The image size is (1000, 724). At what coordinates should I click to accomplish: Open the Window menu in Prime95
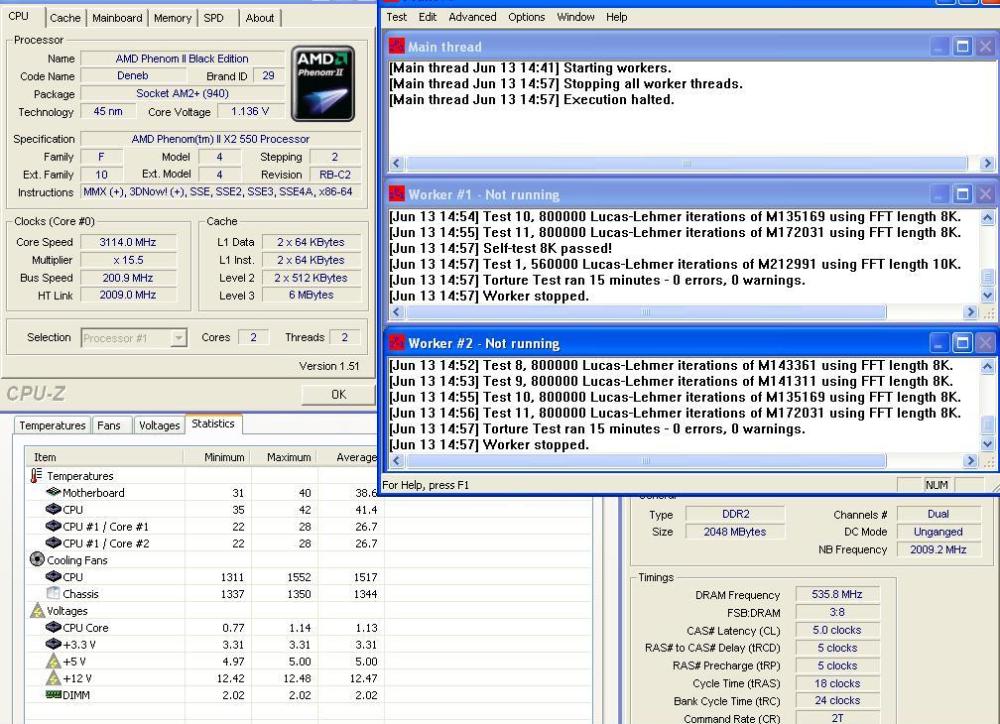[x=575, y=17]
